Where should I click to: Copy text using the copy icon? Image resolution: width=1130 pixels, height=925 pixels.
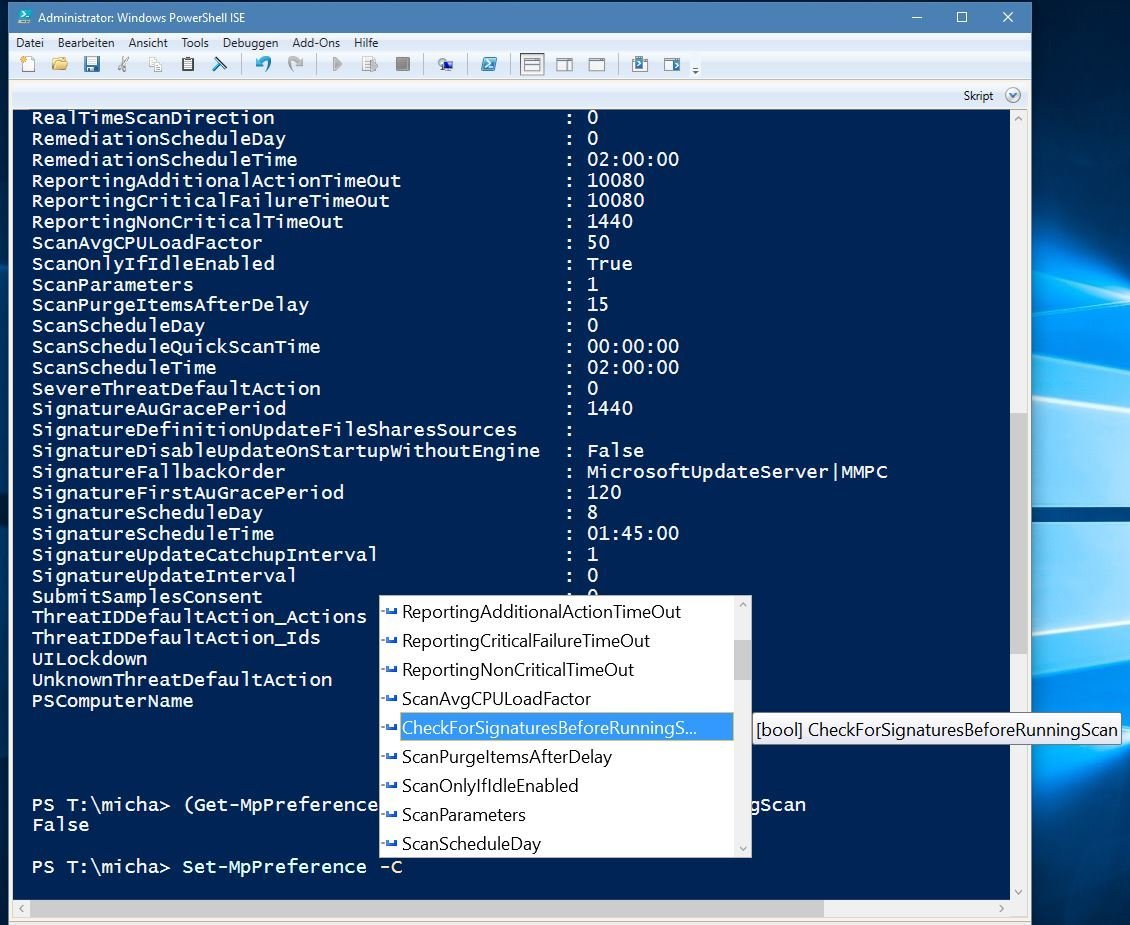tap(155, 64)
